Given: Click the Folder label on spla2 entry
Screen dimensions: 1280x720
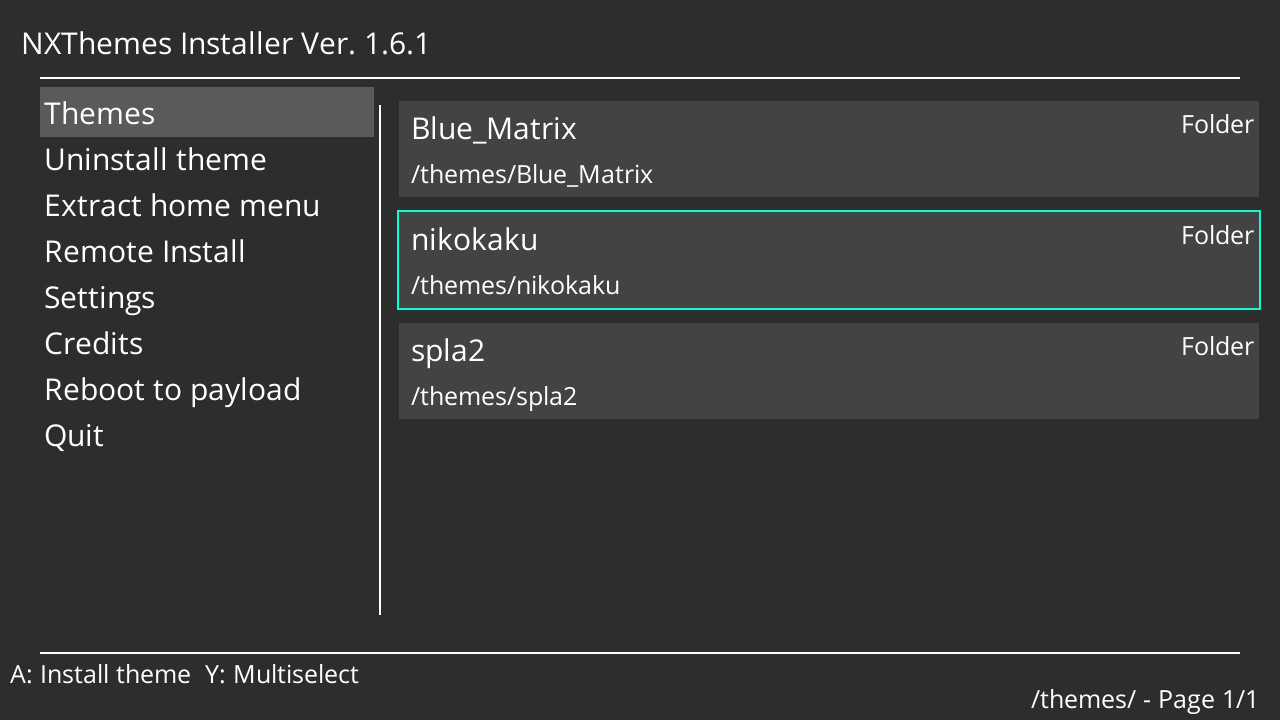Looking at the screenshot, I should [x=1216, y=346].
